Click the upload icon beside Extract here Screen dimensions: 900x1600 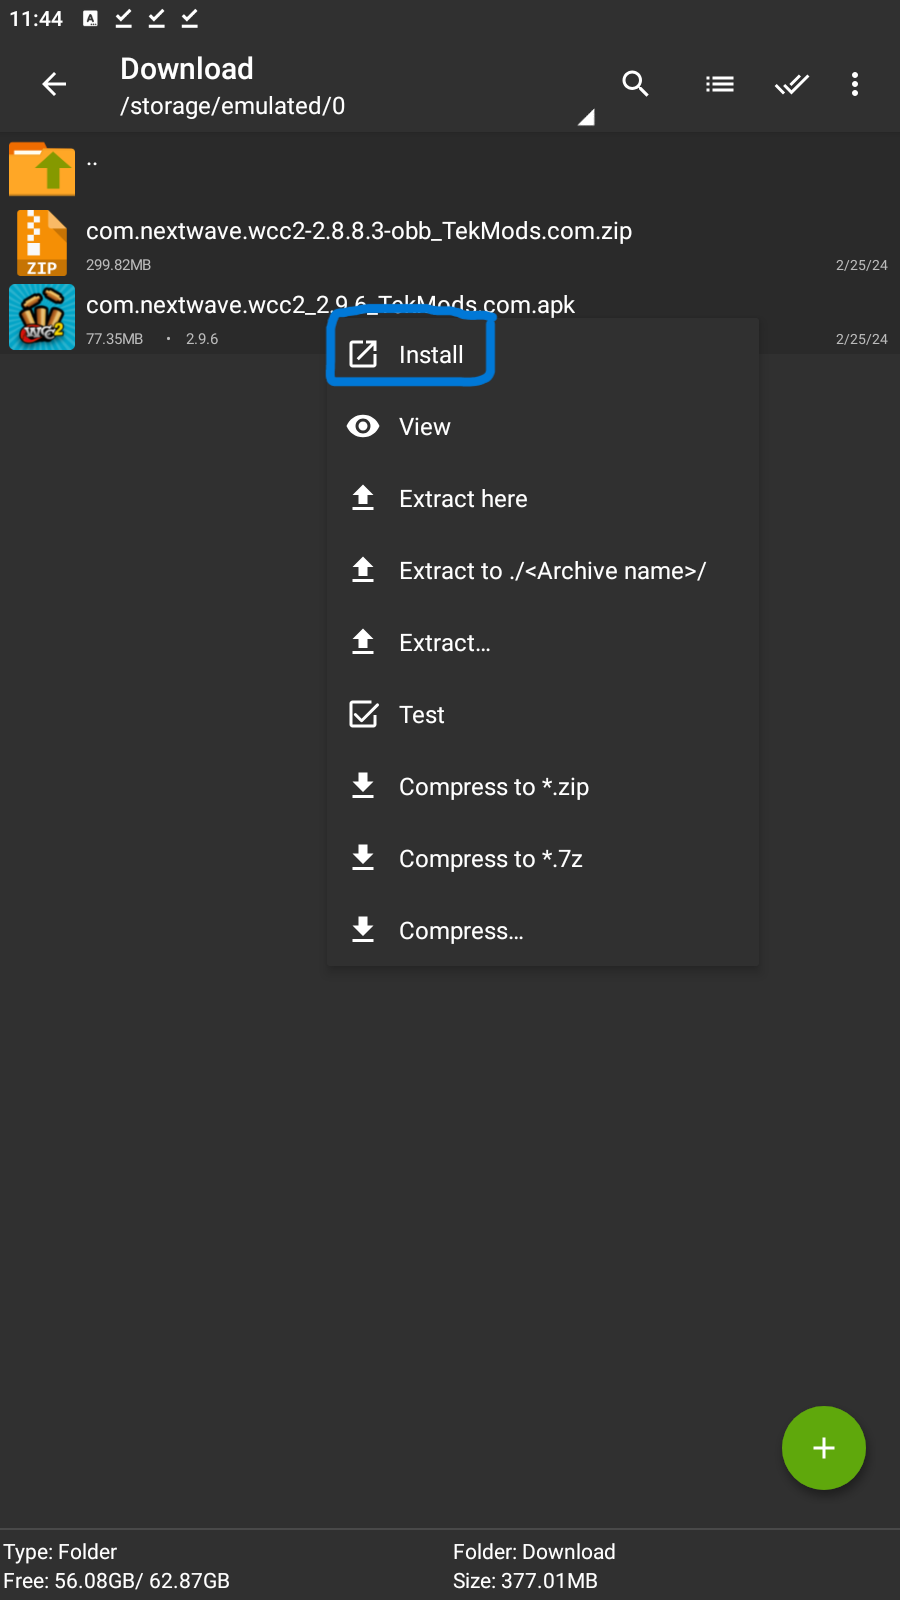(x=362, y=498)
